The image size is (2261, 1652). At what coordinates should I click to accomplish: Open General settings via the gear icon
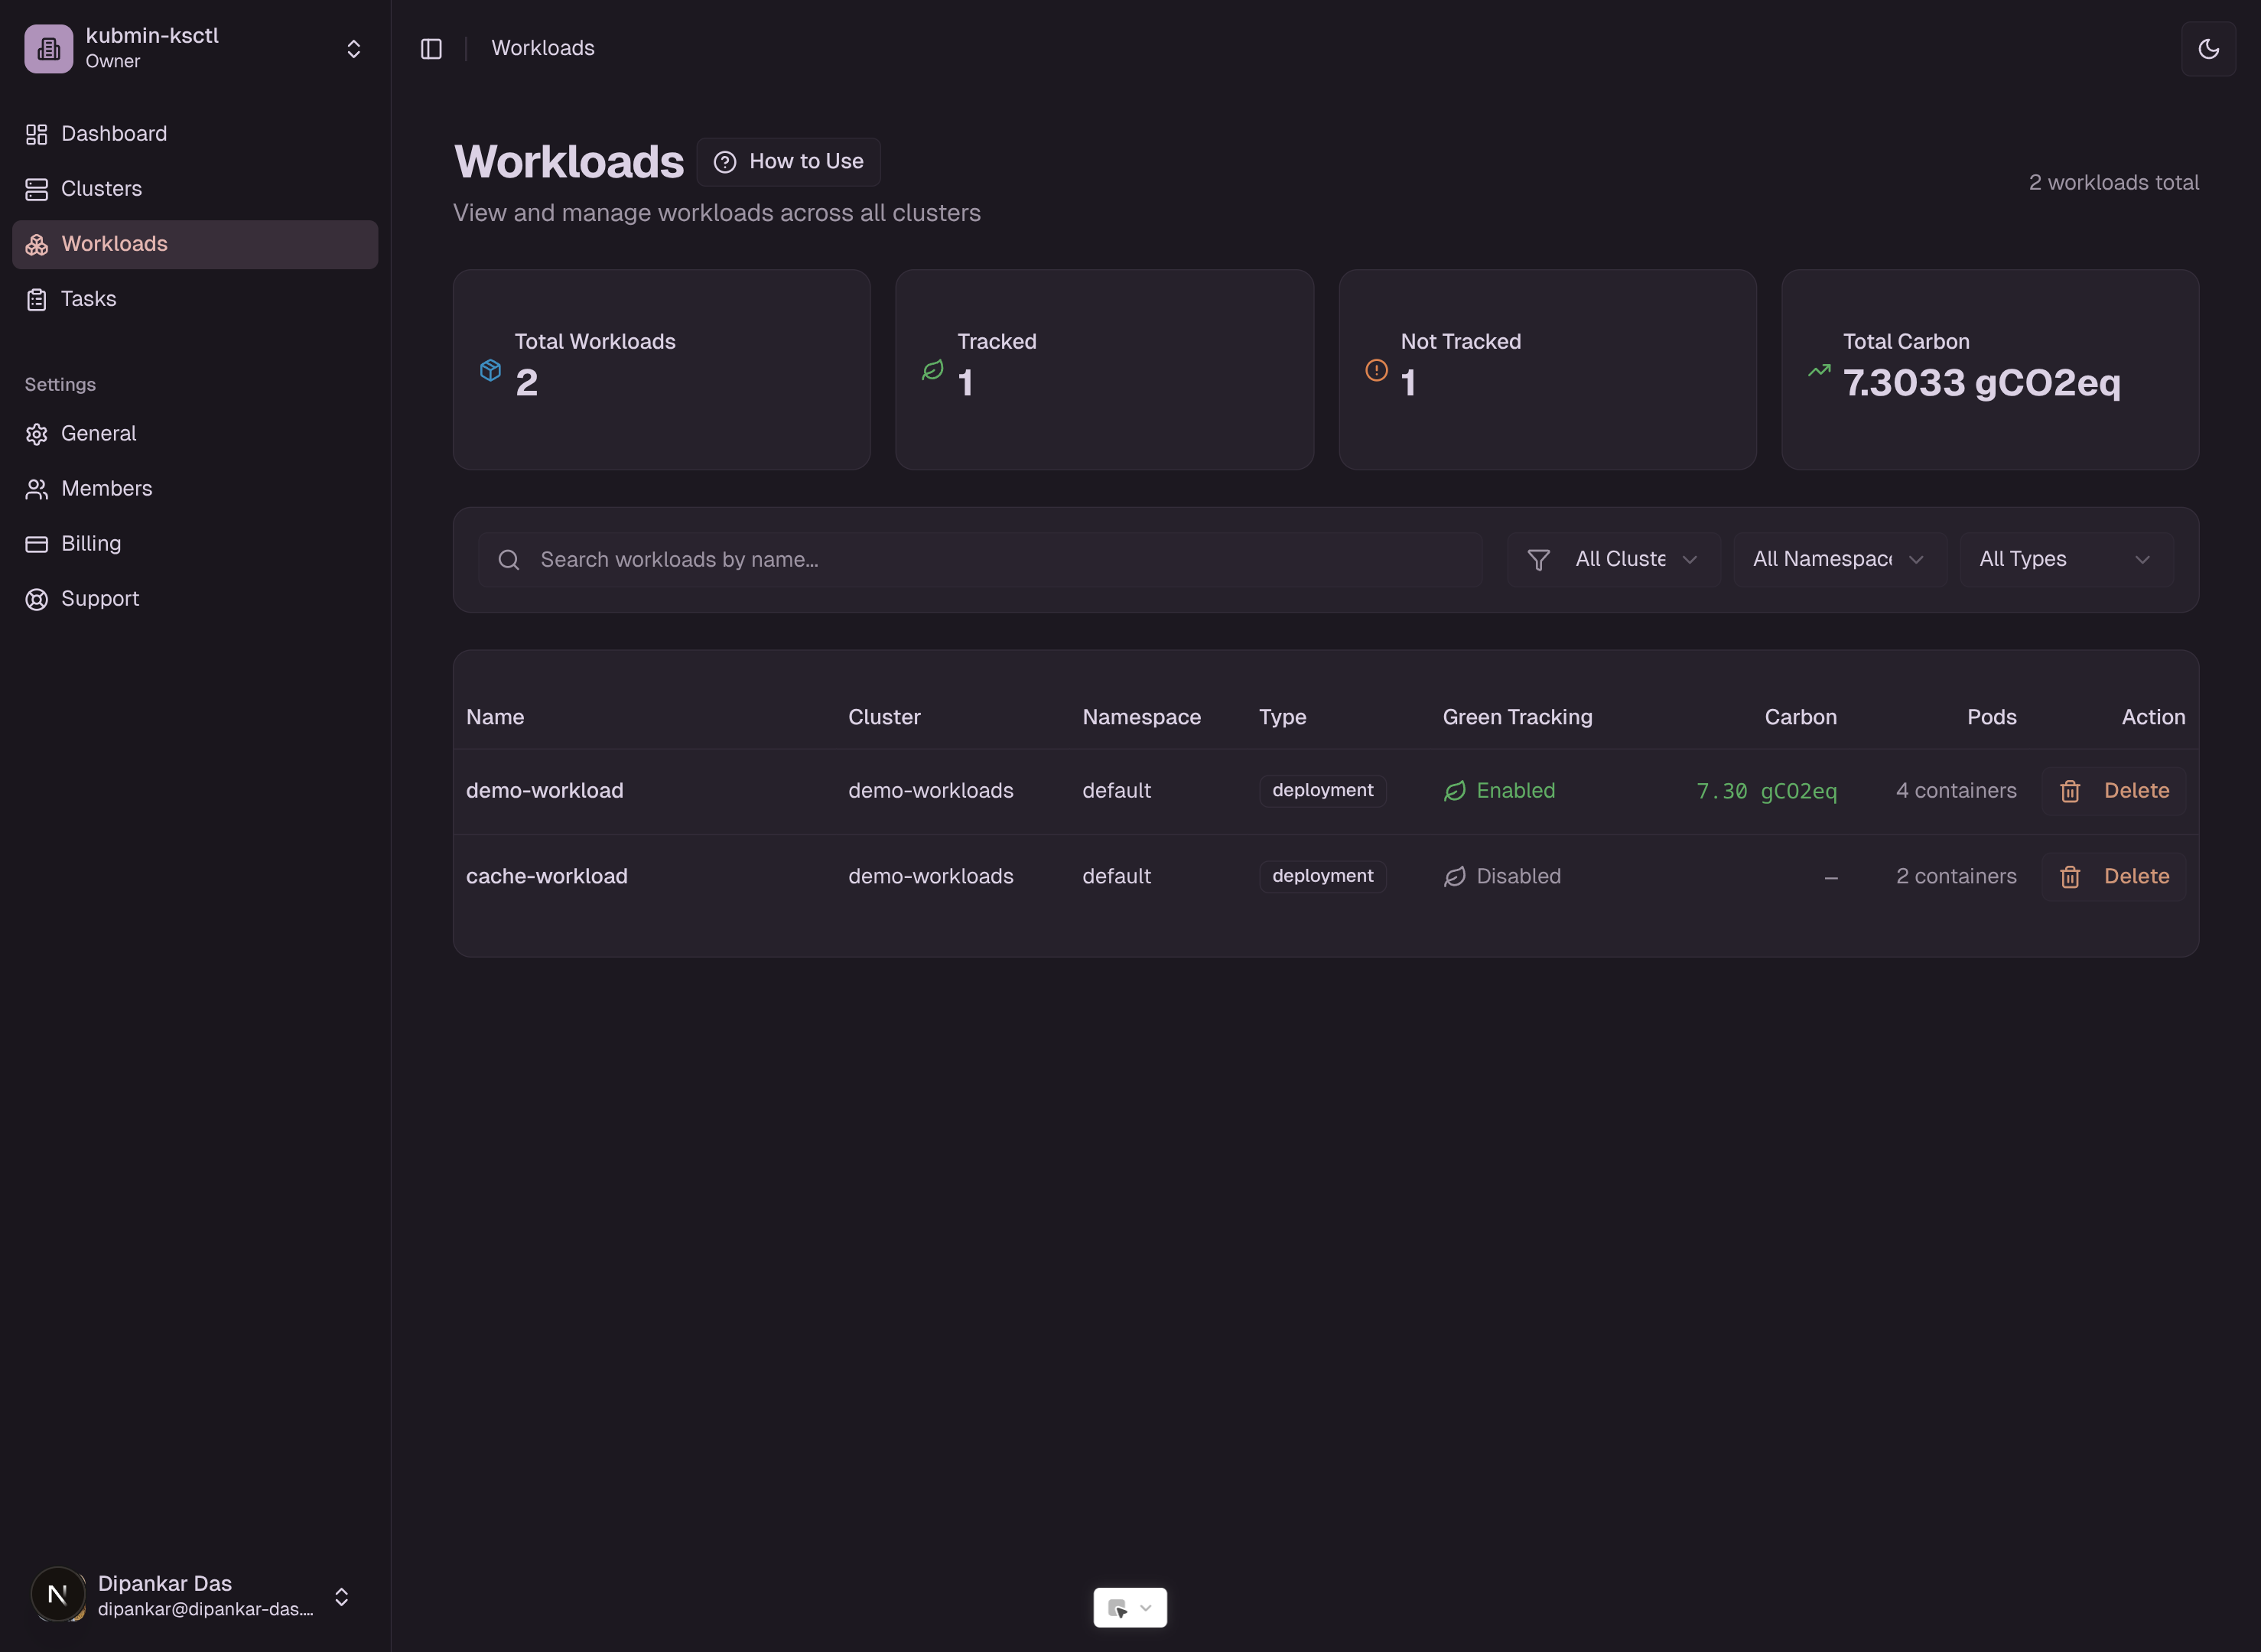pos(37,433)
